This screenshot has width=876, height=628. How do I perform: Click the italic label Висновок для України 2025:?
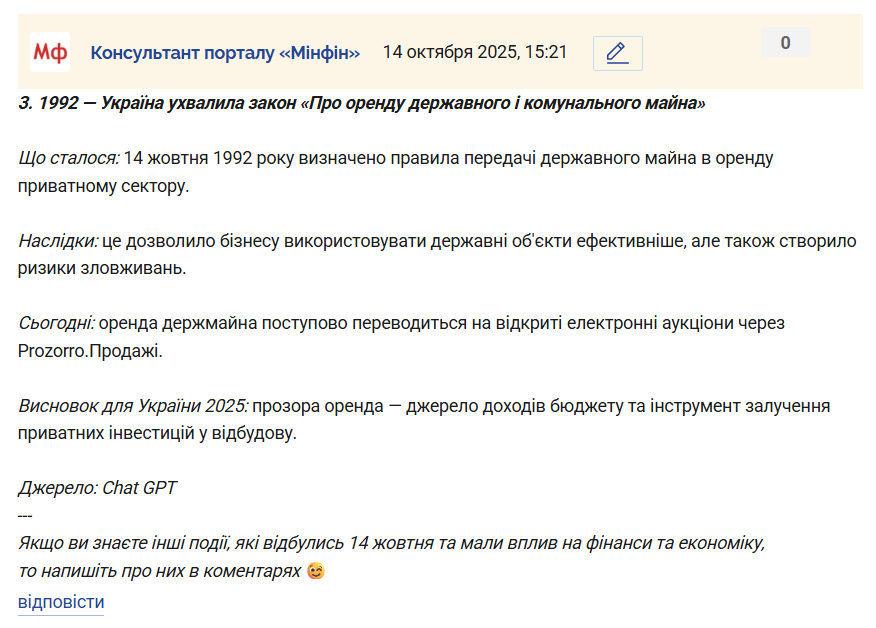click(x=133, y=406)
